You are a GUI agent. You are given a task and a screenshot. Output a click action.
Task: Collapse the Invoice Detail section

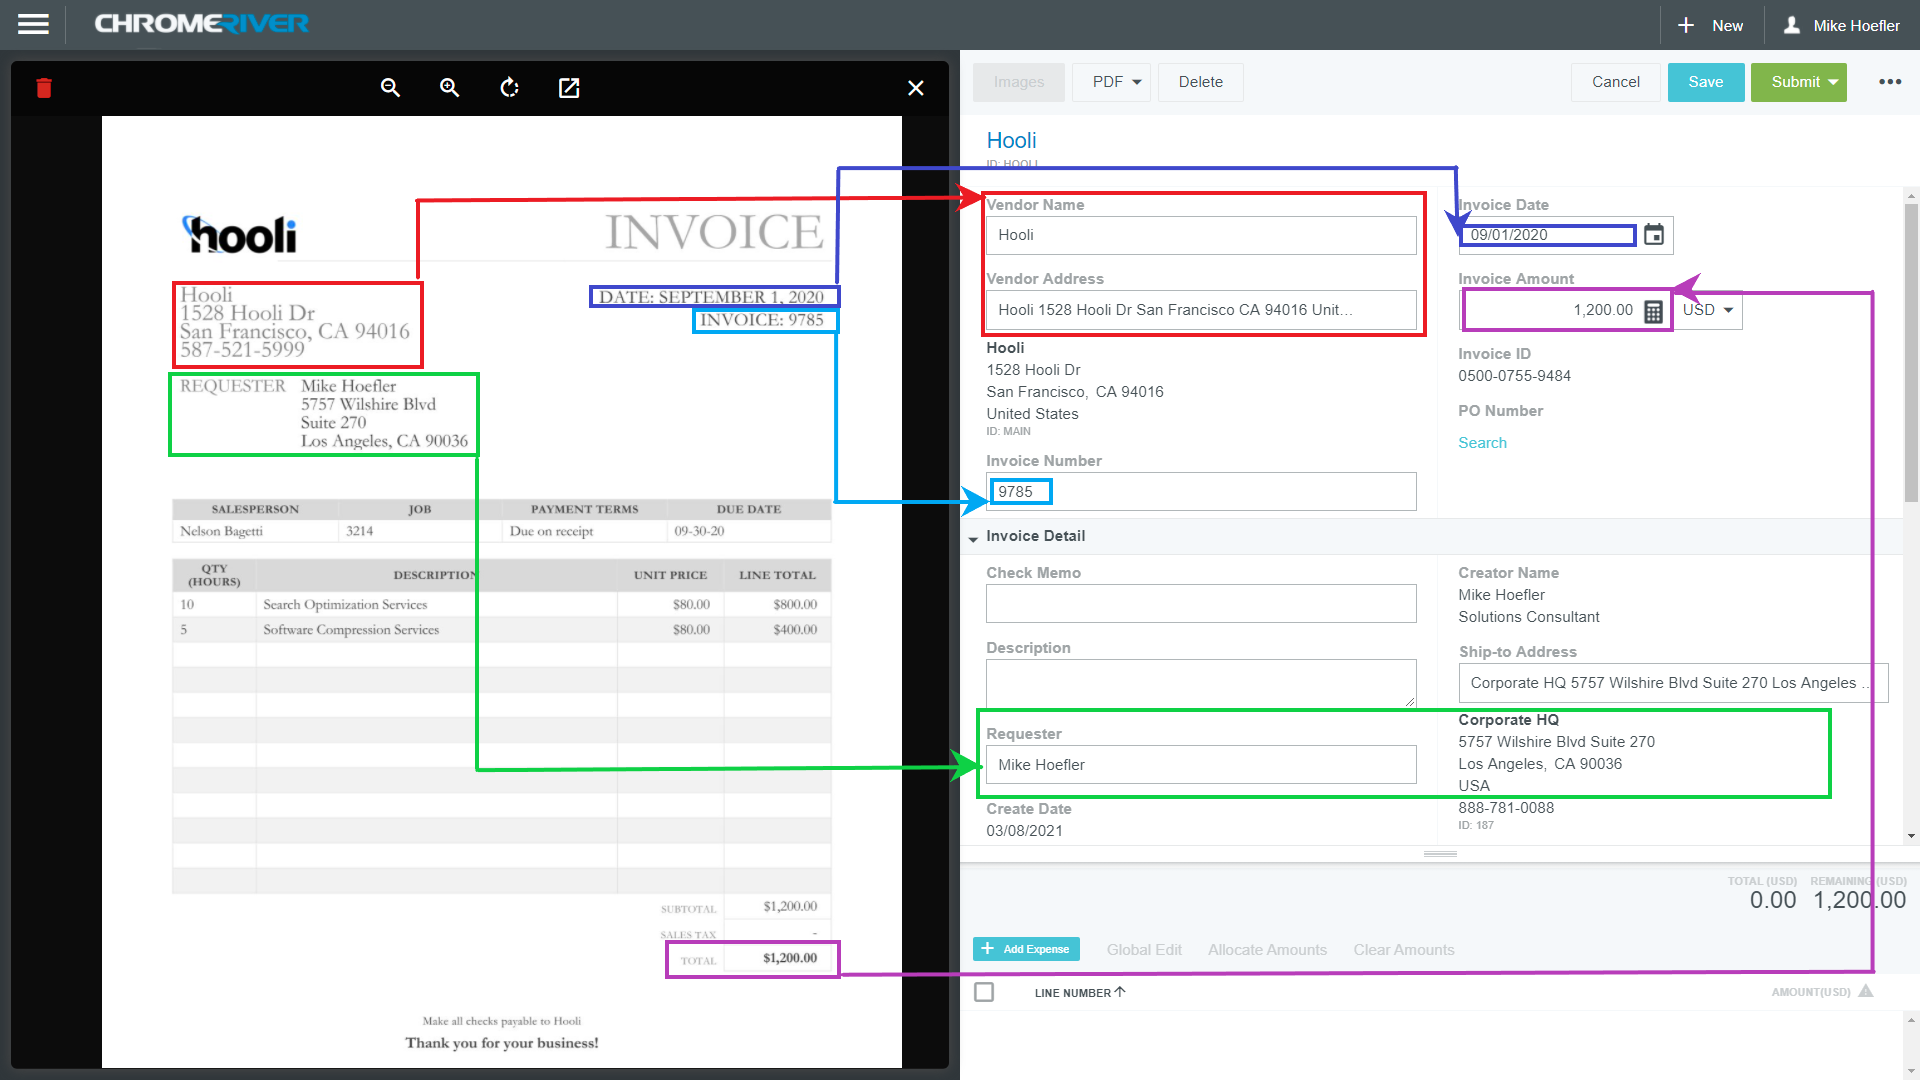[974, 537]
